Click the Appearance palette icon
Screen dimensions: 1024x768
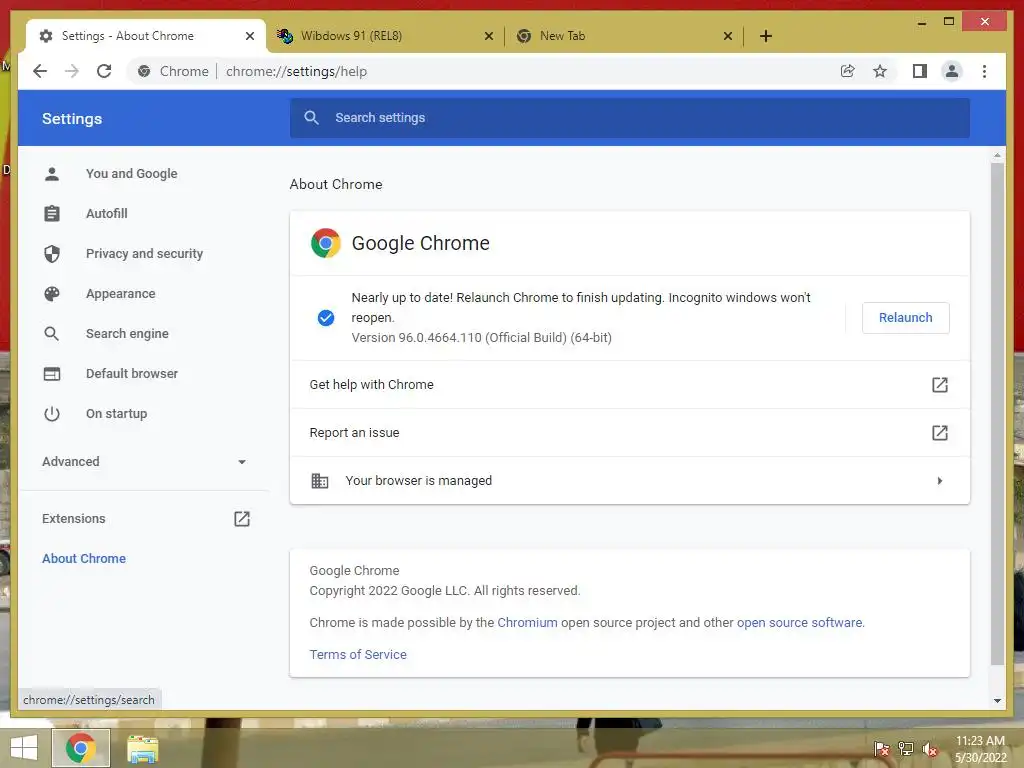coord(52,294)
